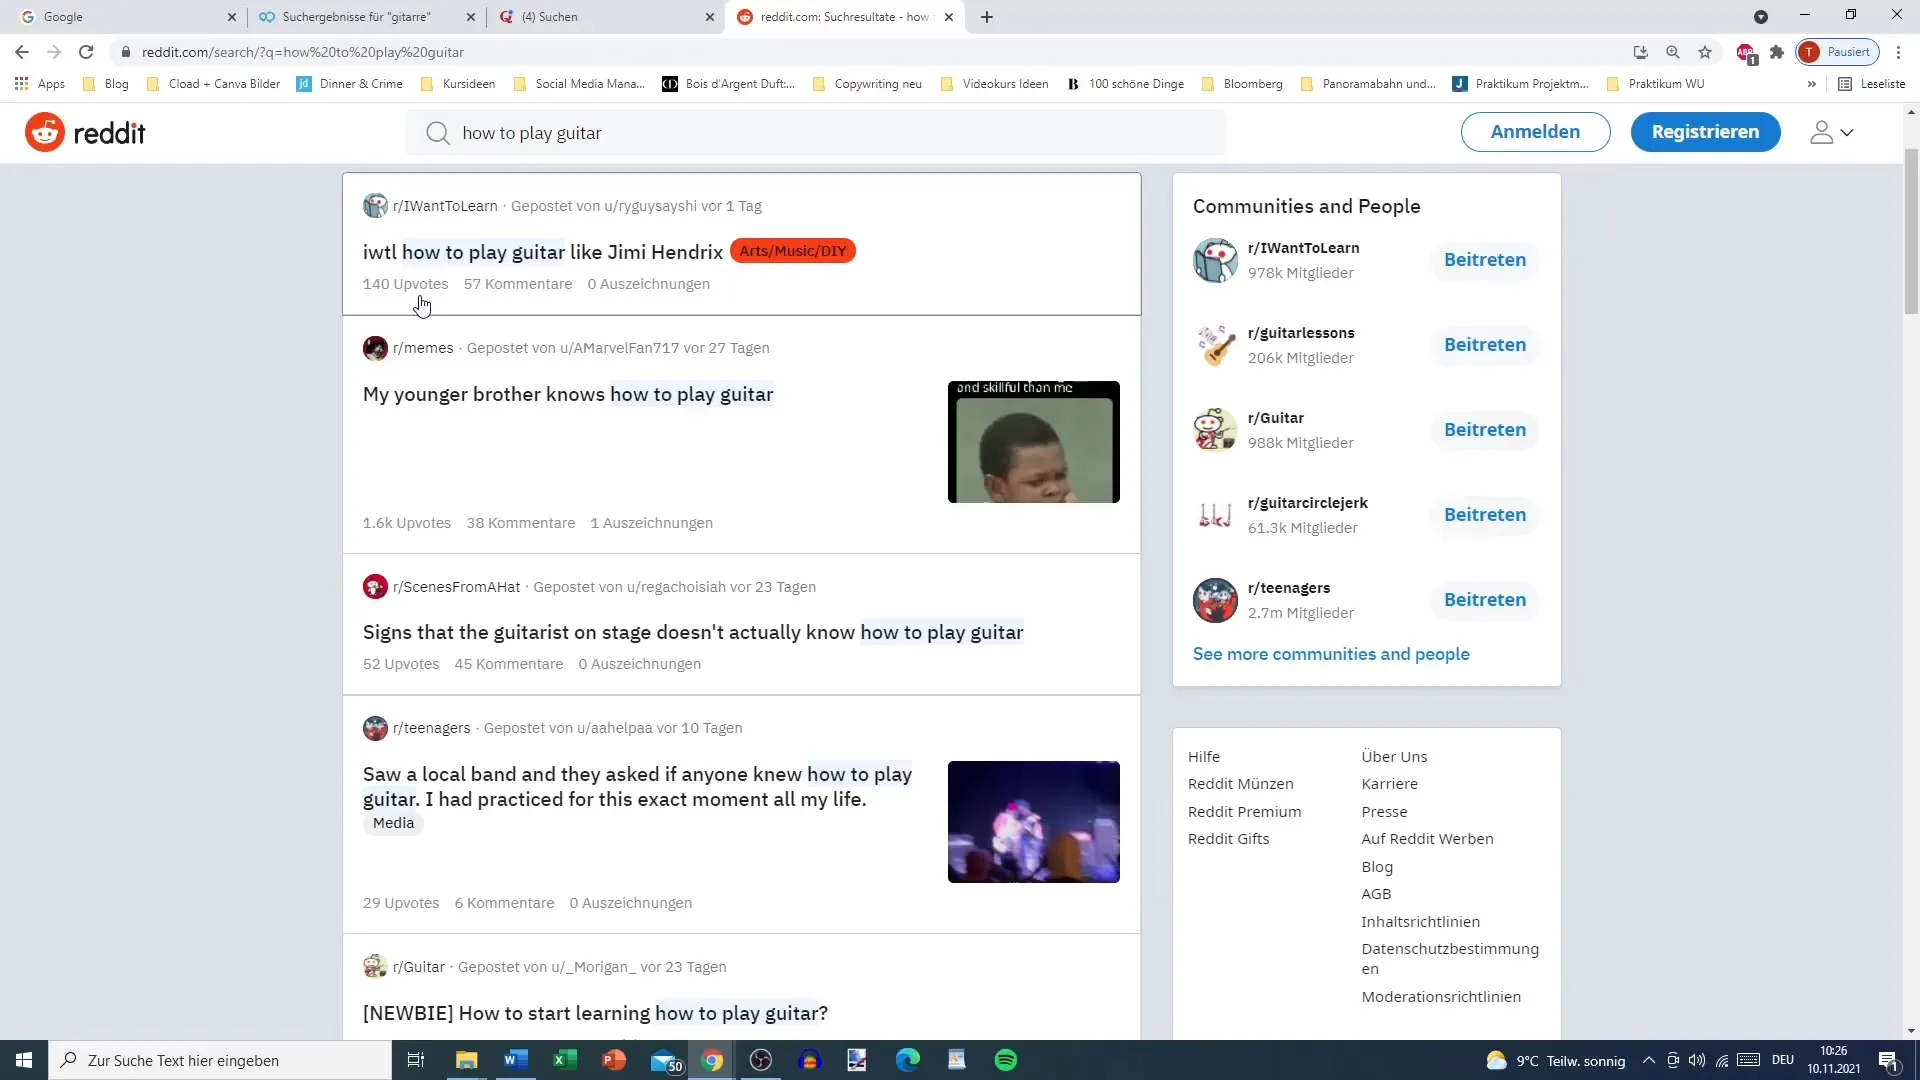The width and height of the screenshot is (1920, 1080).
Task: Switch to the '(4) Suchen' tab
Action: coord(606,17)
